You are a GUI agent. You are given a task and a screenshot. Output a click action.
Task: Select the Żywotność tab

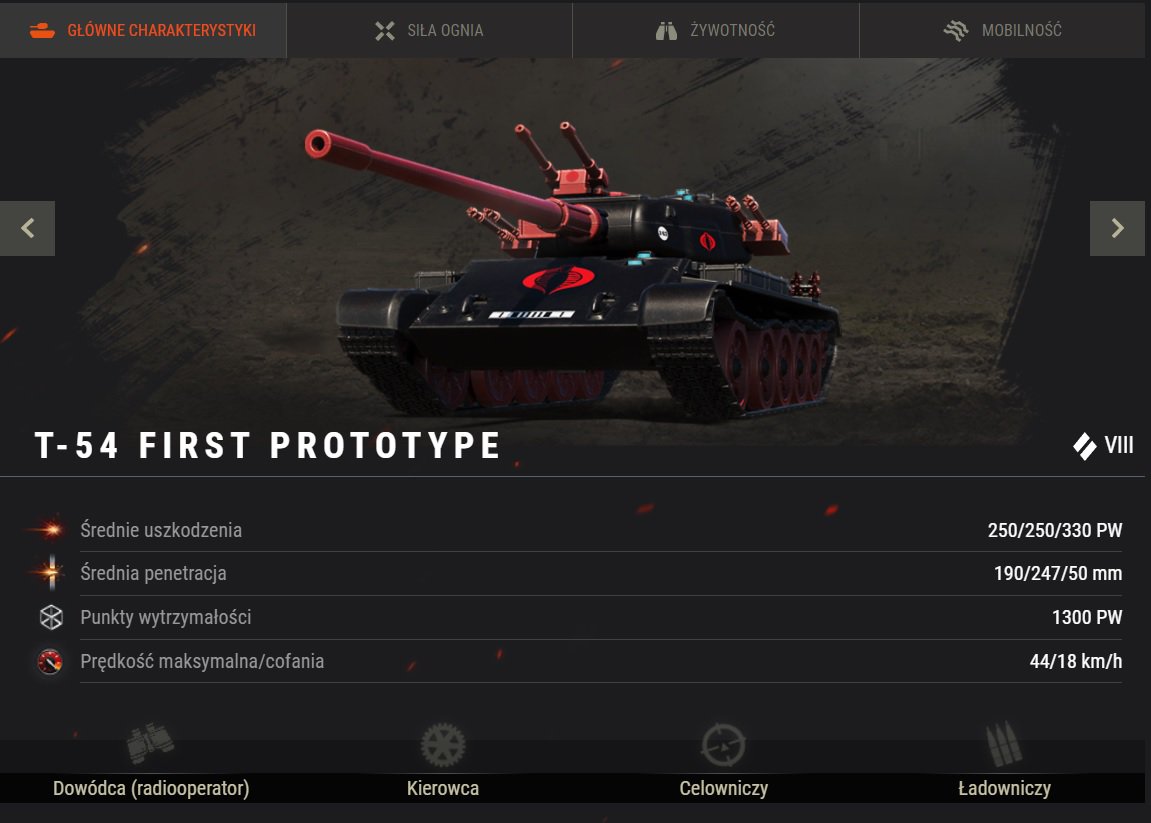(716, 29)
